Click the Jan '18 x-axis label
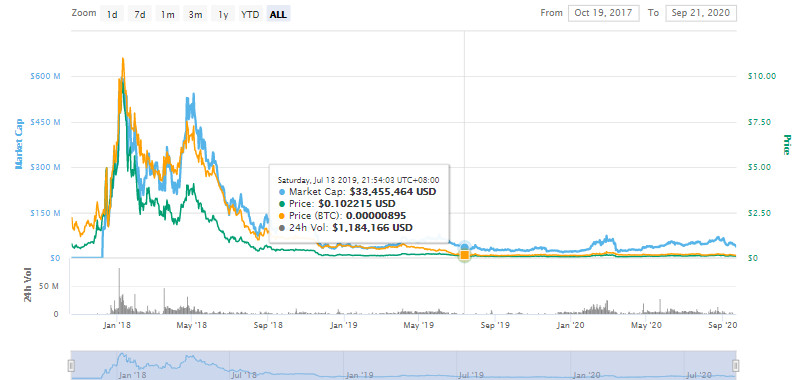This screenshot has width=800, height=380. [117, 324]
